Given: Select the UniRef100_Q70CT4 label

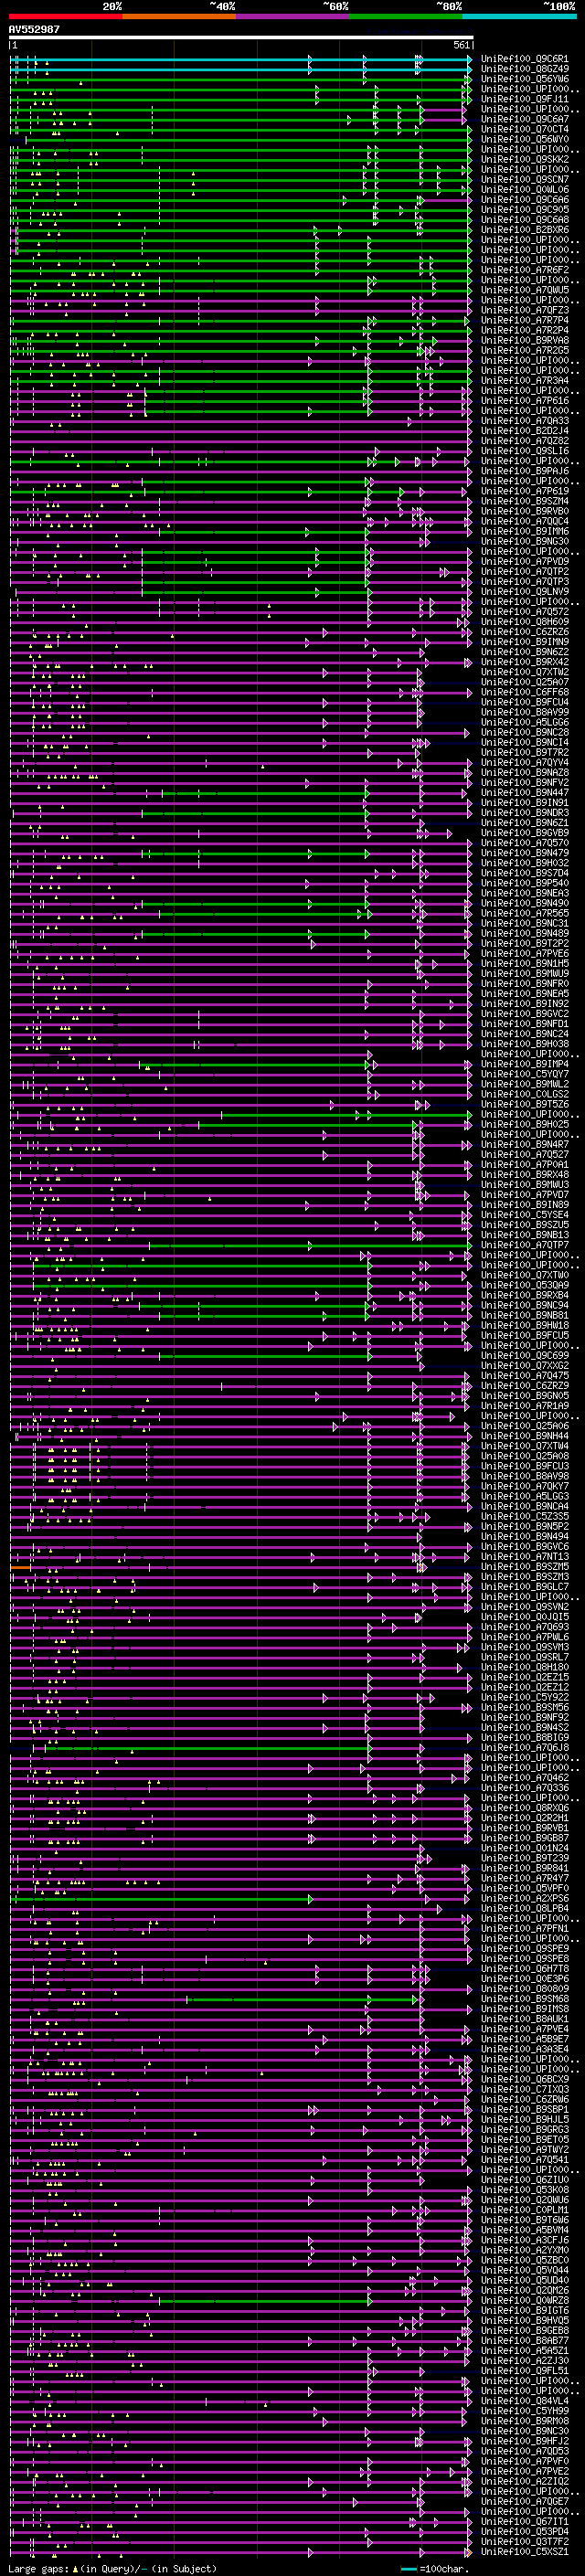Looking at the screenshot, I should coord(525,129).
